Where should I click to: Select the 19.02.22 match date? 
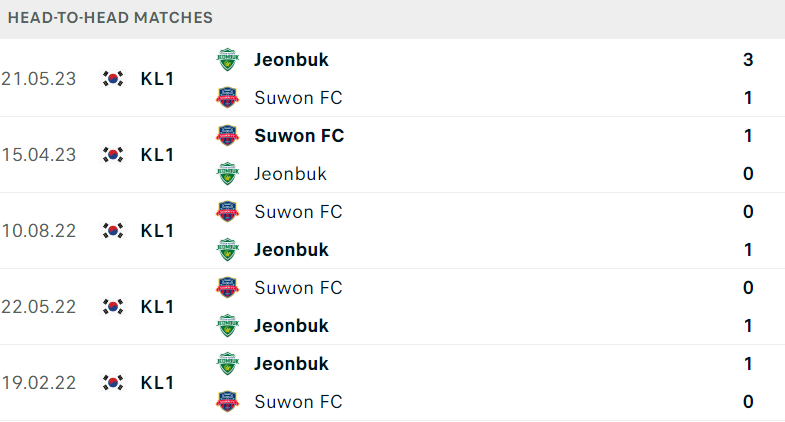pos(39,383)
